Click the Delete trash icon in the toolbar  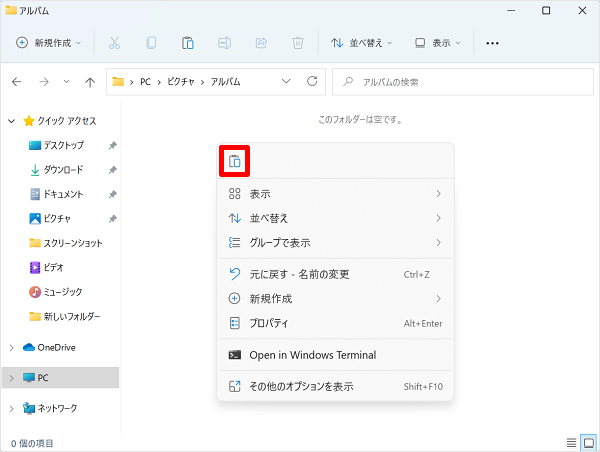(297, 43)
